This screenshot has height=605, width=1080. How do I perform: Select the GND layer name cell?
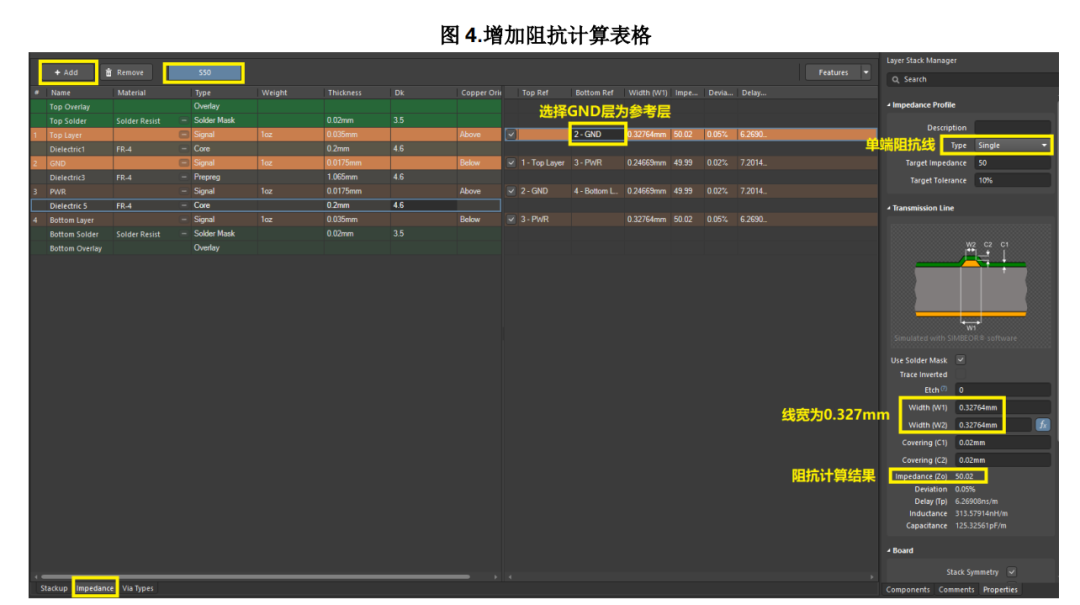pos(79,163)
